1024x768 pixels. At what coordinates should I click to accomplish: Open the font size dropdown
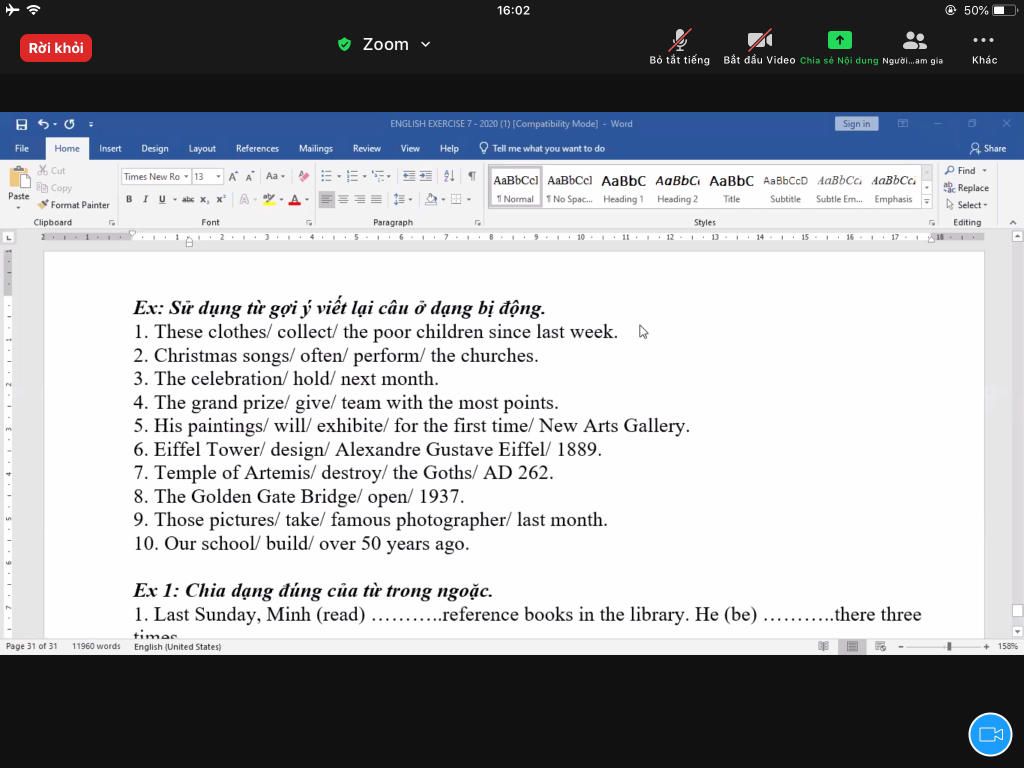219,176
